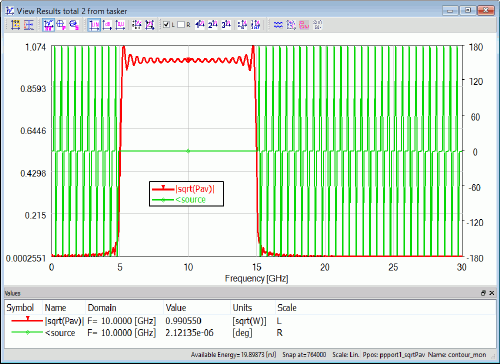Image resolution: width=500 pixels, height=364 pixels.
Task: Select the highlighted XY rectangular plot icon
Action: (x=49, y=25)
